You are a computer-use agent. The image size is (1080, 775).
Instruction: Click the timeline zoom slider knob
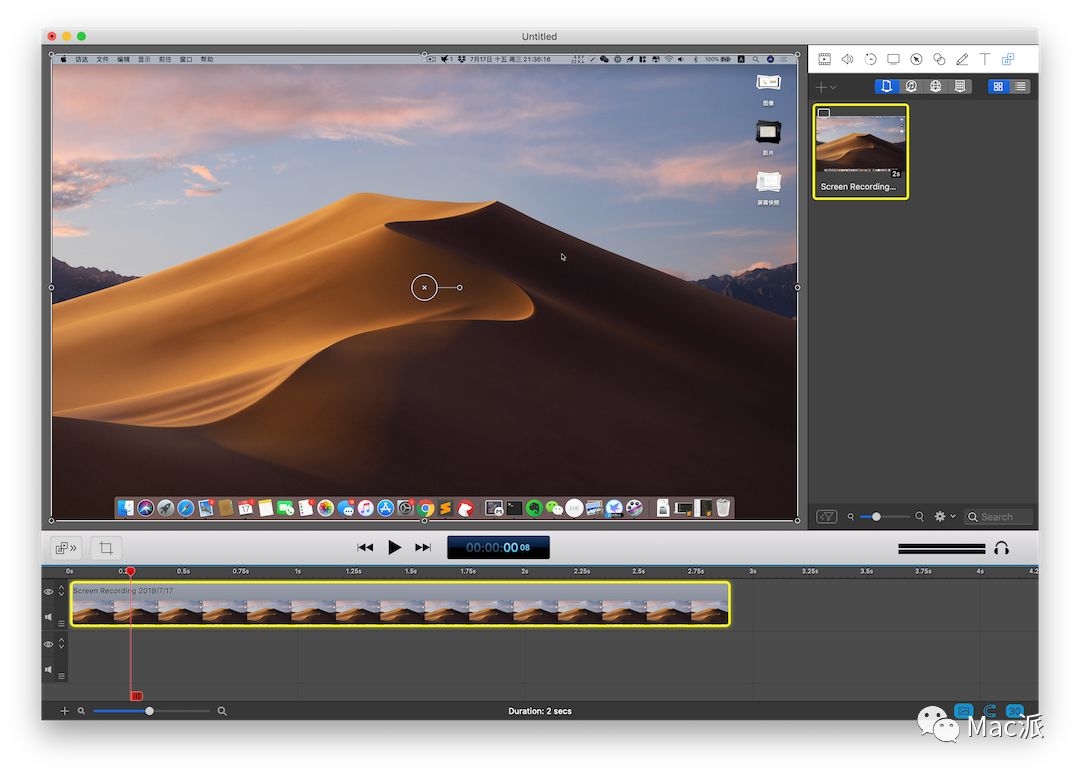(x=149, y=711)
